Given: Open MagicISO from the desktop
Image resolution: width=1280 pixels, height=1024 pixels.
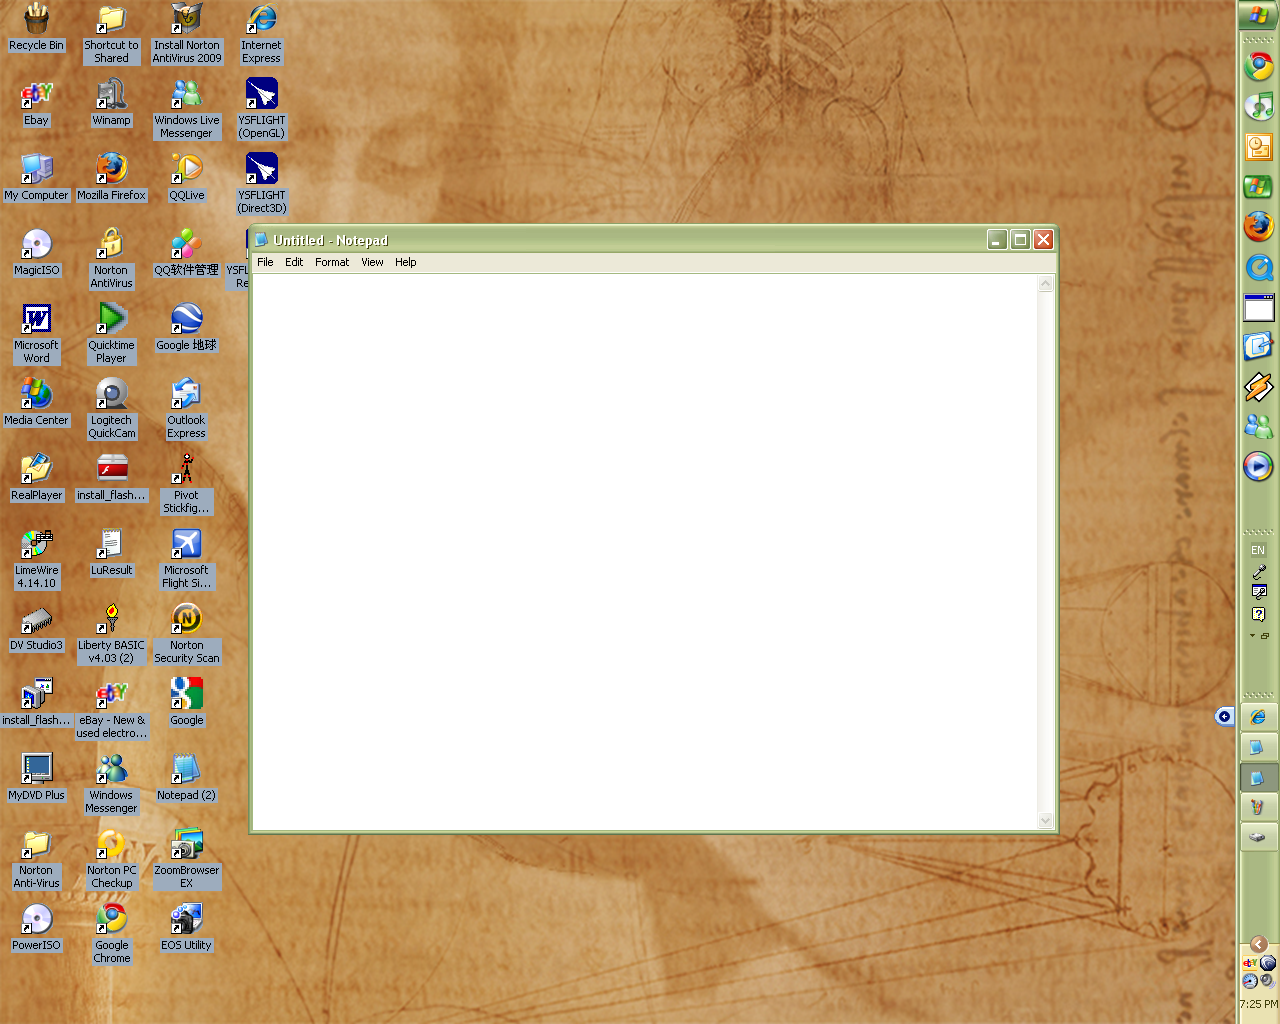Looking at the screenshot, I should (x=36, y=245).
